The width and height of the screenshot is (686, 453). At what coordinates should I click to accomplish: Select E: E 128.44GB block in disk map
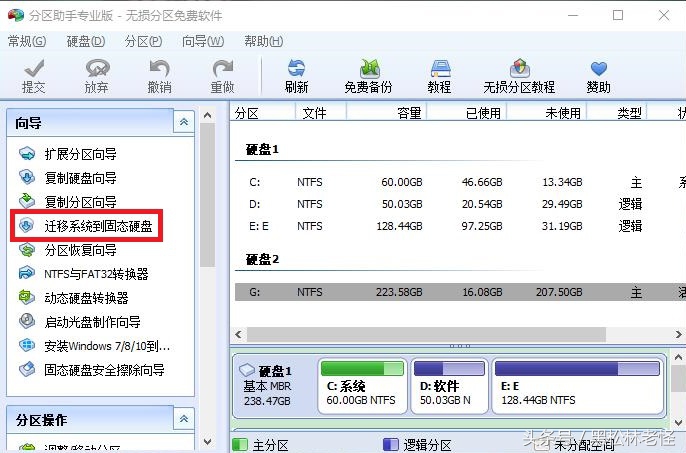coord(578,386)
